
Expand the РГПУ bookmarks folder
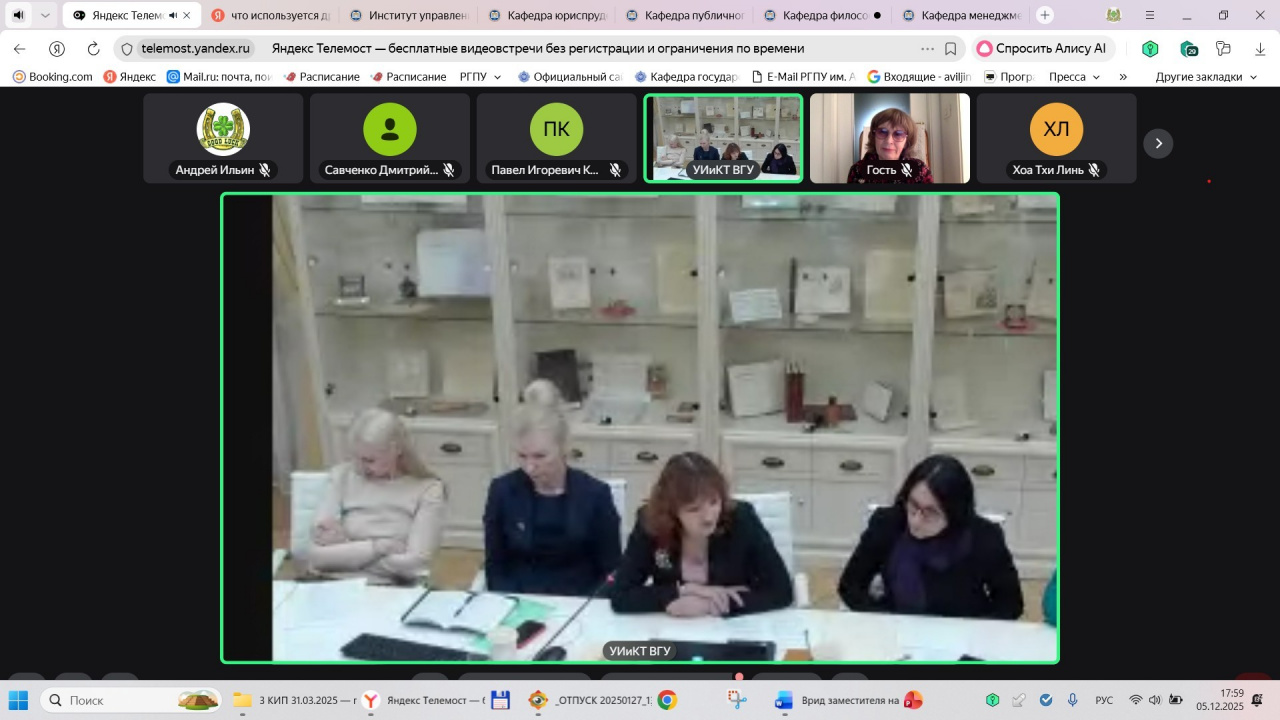[480, 77]
